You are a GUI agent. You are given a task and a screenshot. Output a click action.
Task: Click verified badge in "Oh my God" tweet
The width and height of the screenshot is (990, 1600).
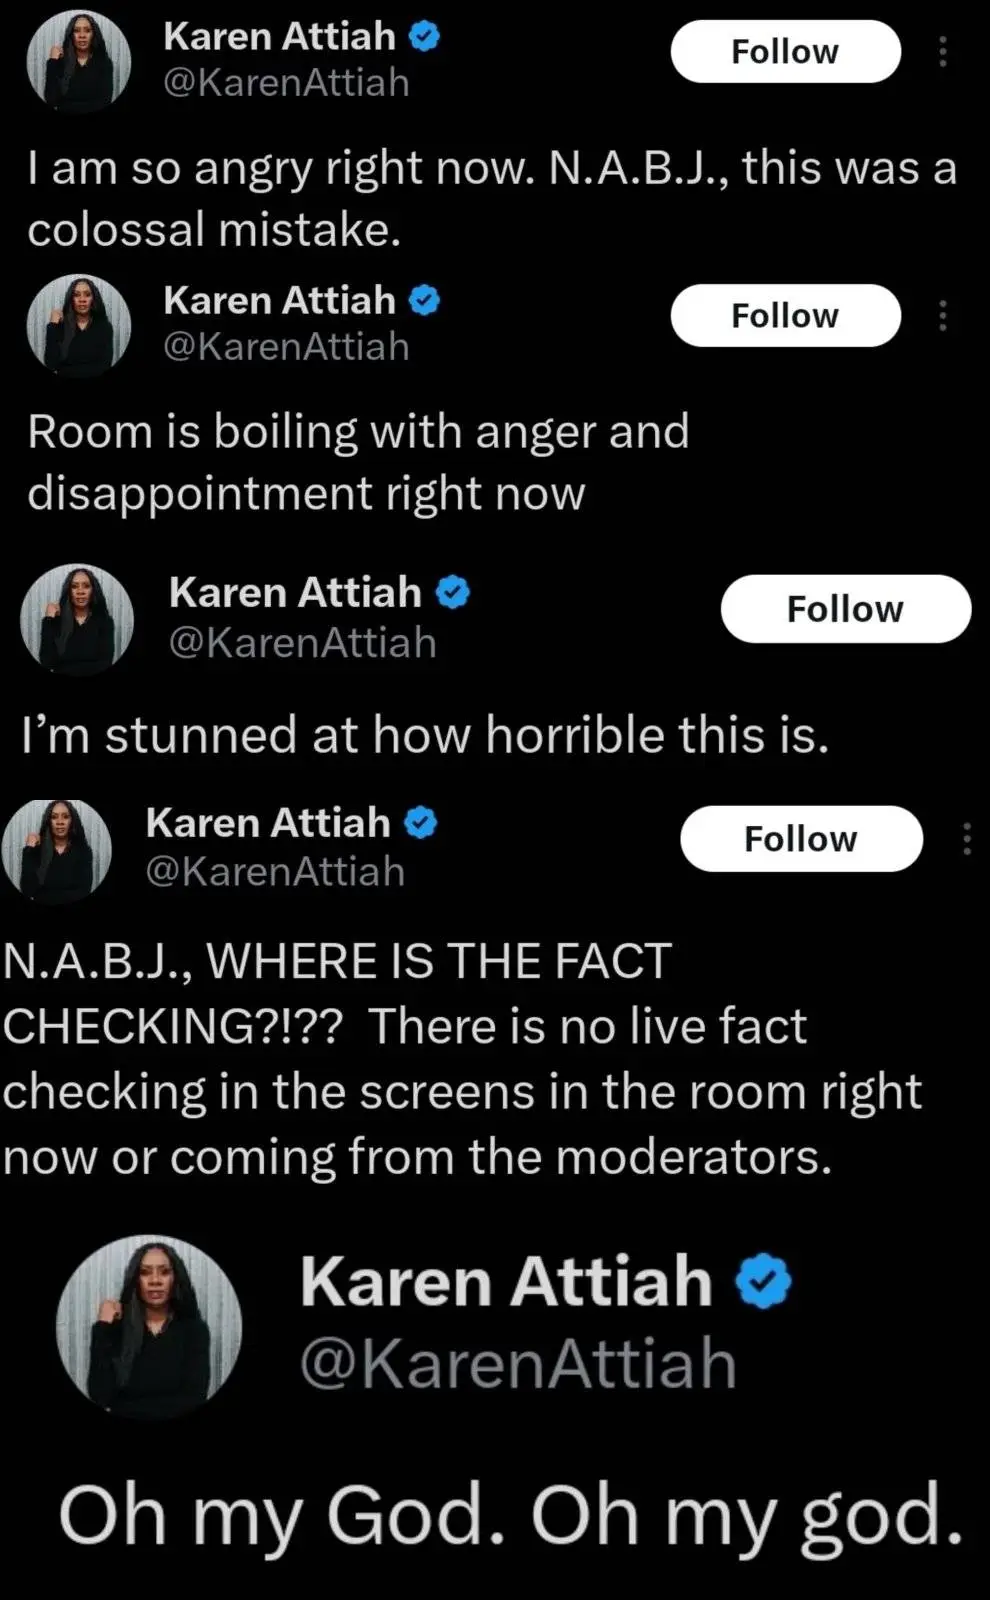pyautogui.click(x=764, y=1282)
